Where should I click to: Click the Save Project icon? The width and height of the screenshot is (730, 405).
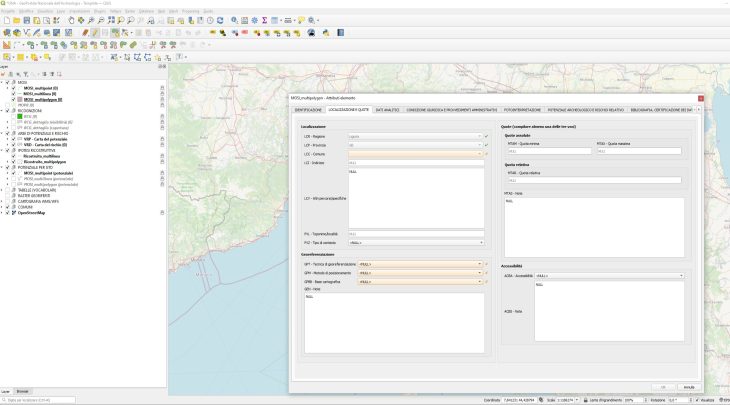coord(29,20)
